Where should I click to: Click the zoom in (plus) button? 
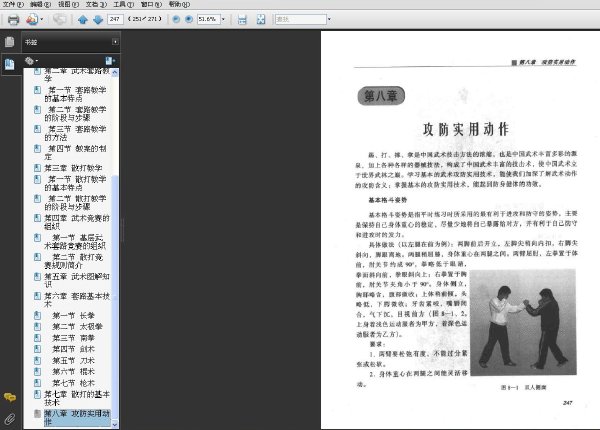point(189,19)
